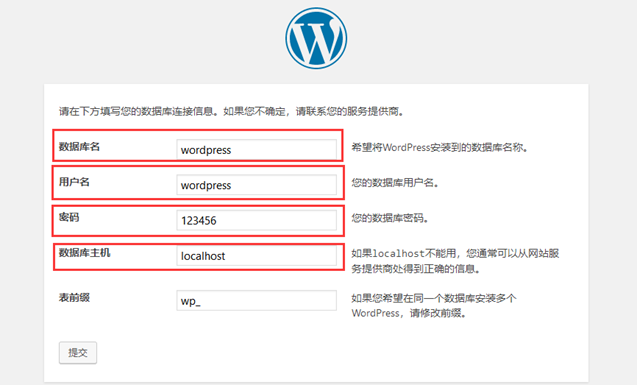Click the 密码 field label
The width and height of the screenshot is (637, 385).
tap(69, 217)
